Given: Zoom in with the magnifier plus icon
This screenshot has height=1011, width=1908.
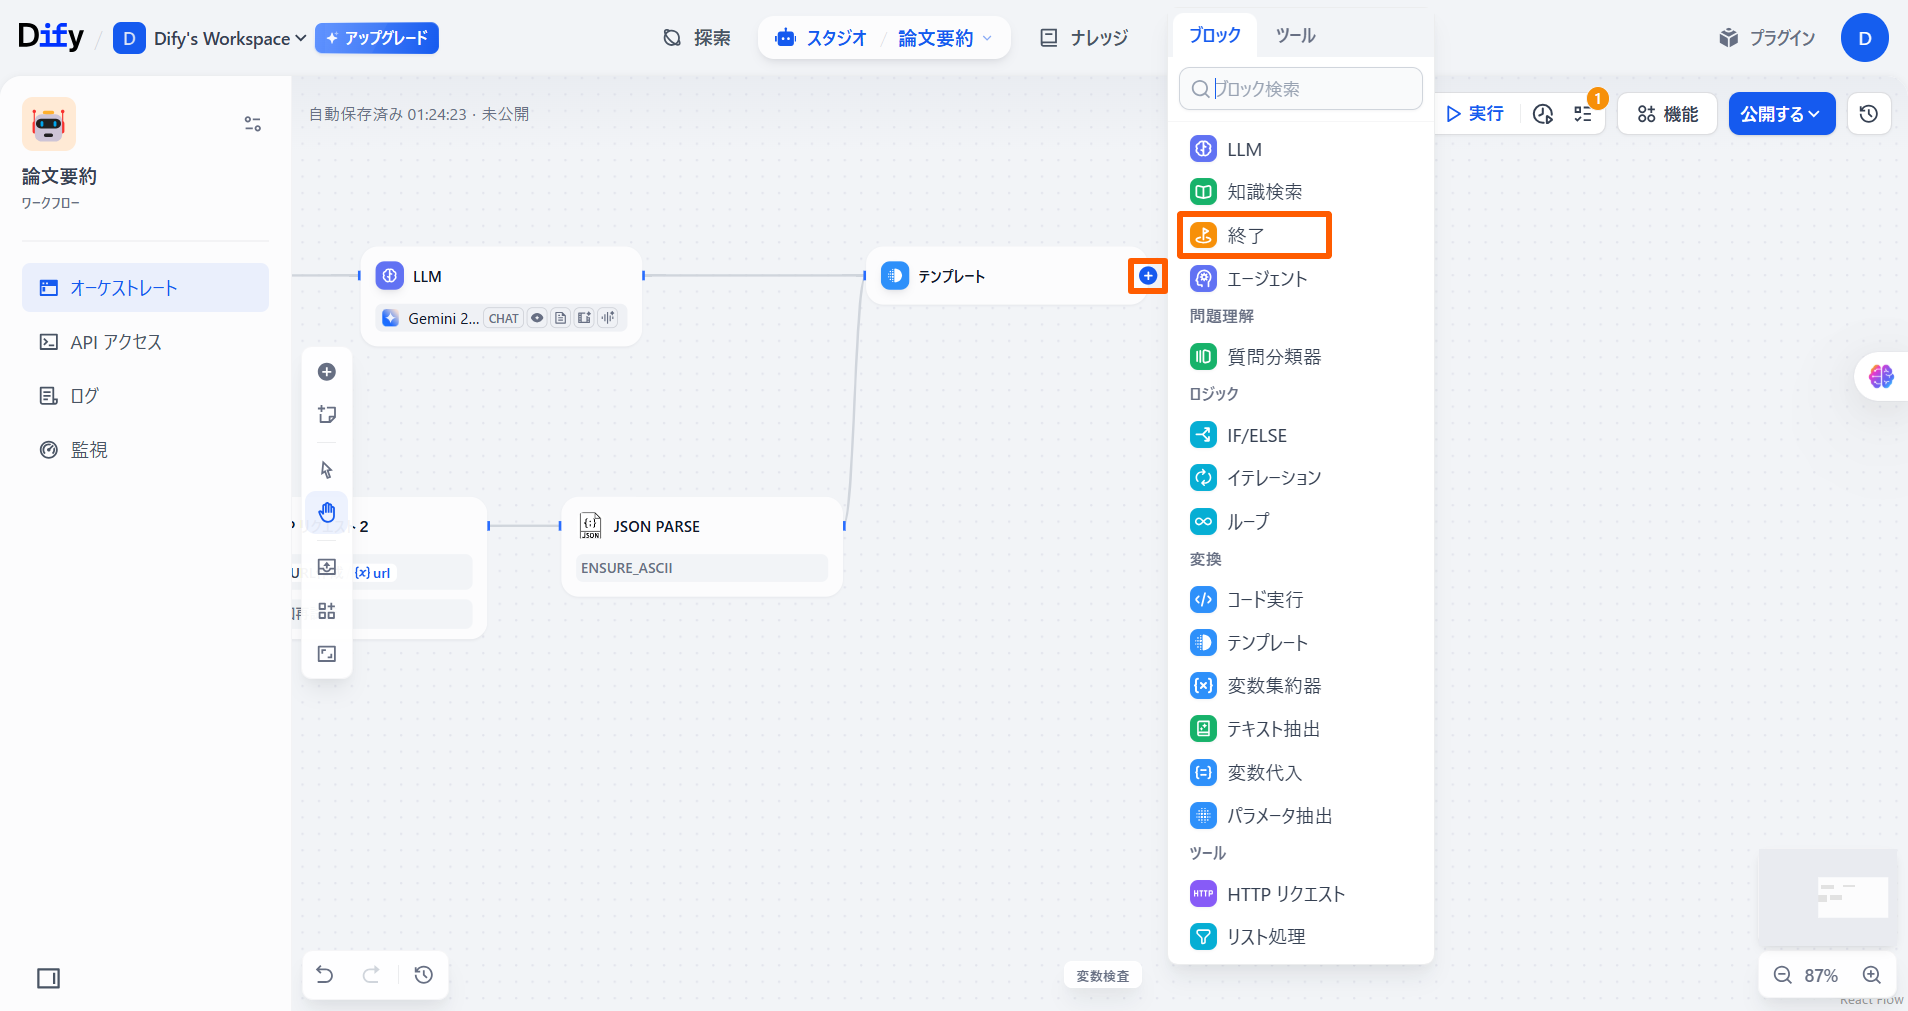Looking at the screenshot, I should pos(1872,975).
